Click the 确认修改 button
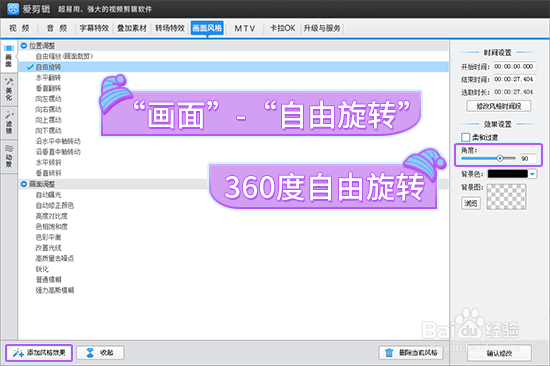Screen dimensions: 550x366 [499, 353]
